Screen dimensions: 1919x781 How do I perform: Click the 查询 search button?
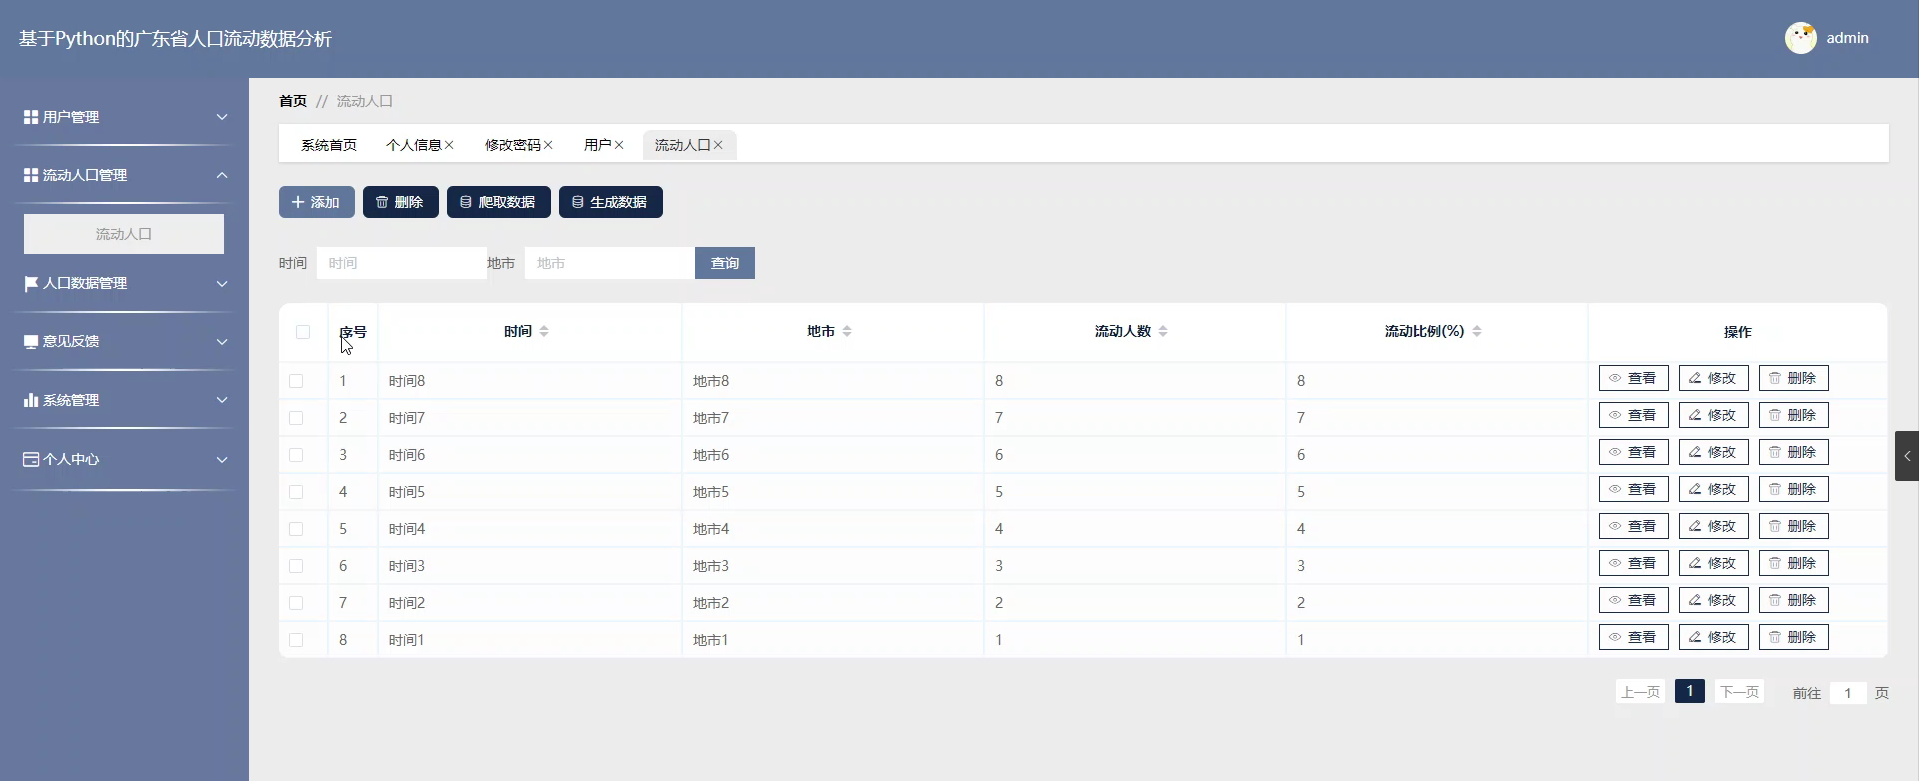coord(725,263)
